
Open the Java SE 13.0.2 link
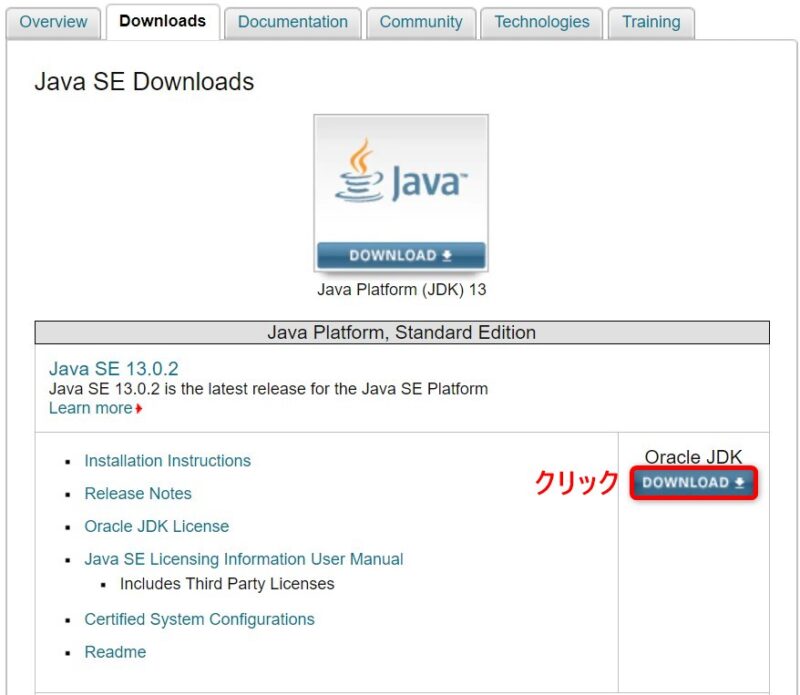115,368
